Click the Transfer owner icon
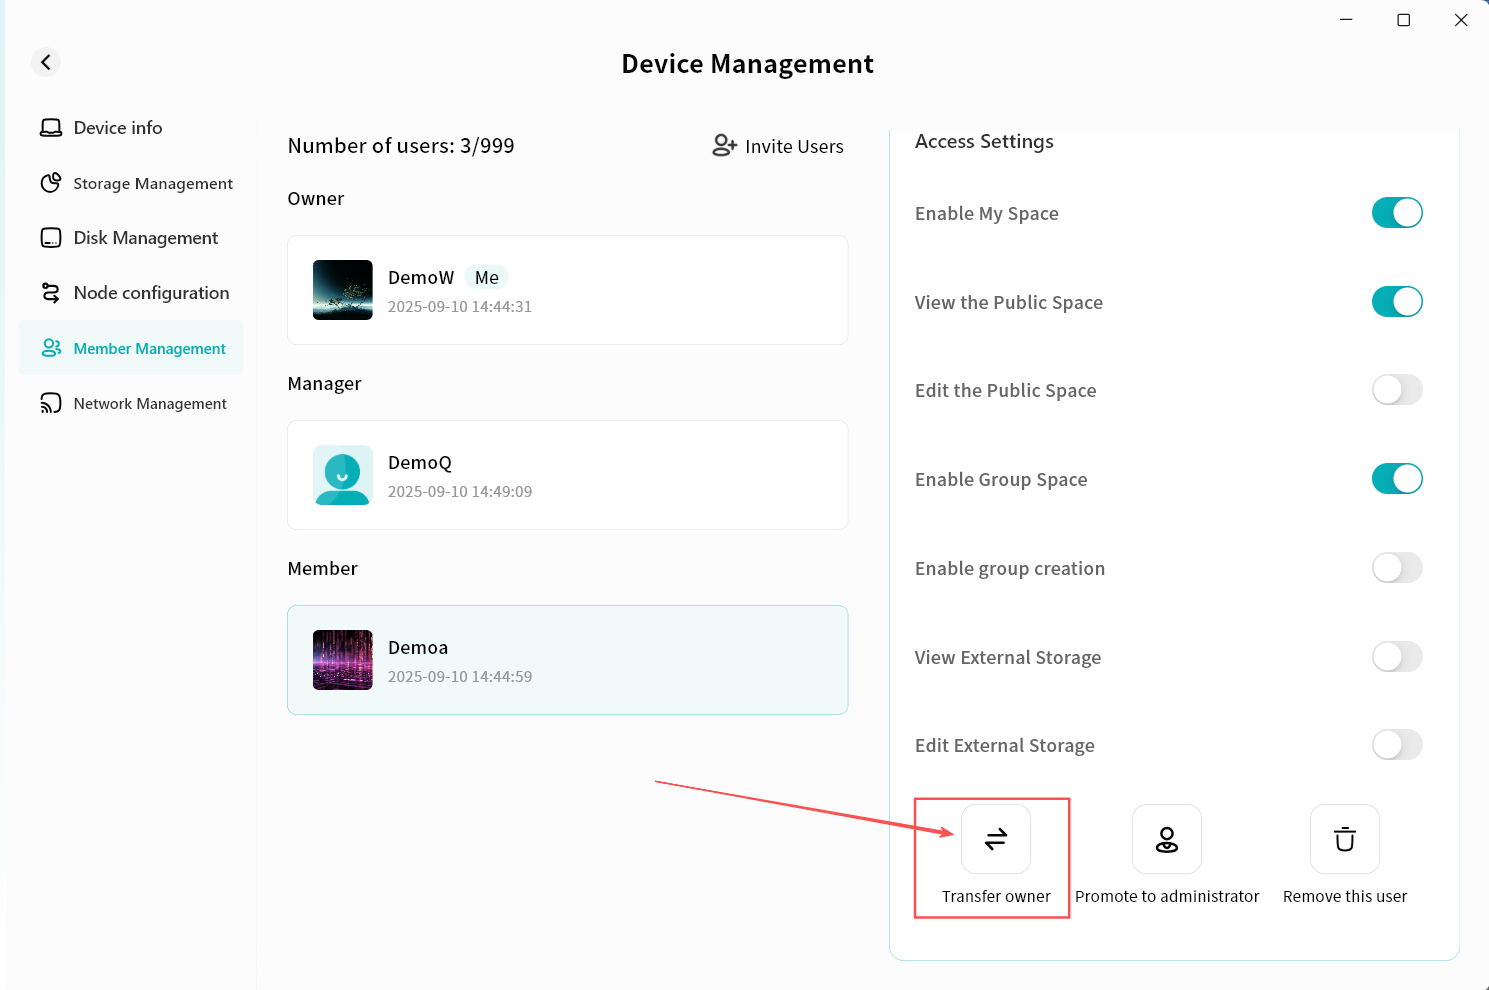 click(995, 839)
